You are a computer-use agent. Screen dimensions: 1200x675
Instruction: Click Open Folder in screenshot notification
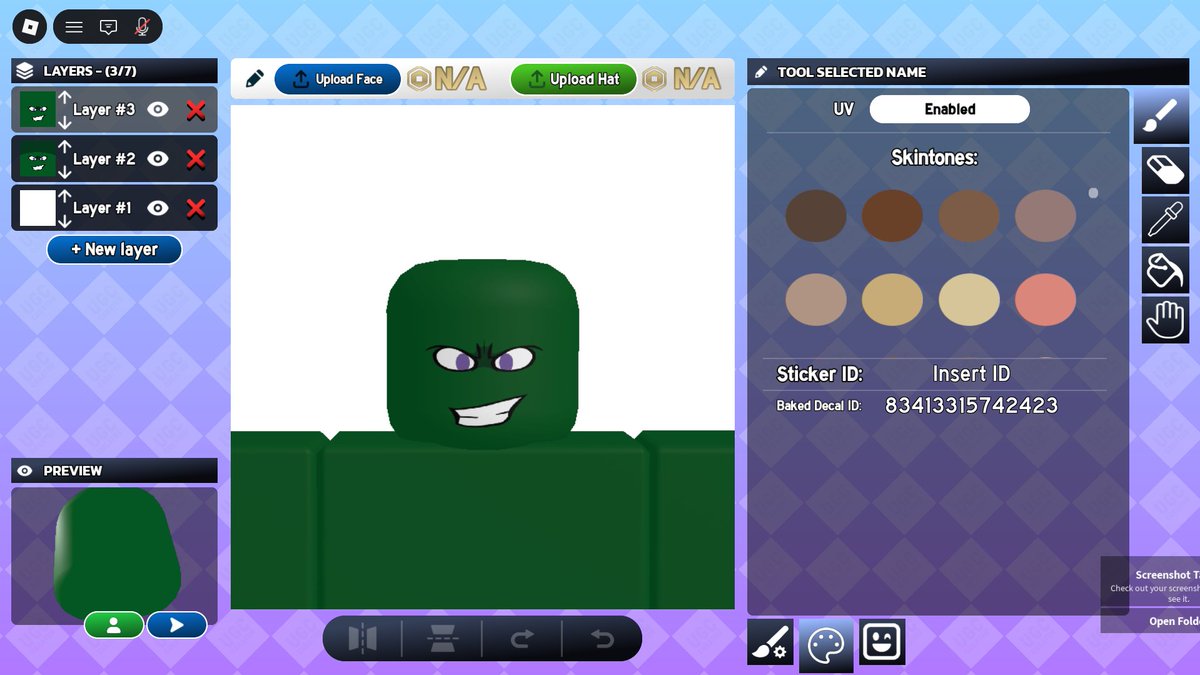[1174, 621]
